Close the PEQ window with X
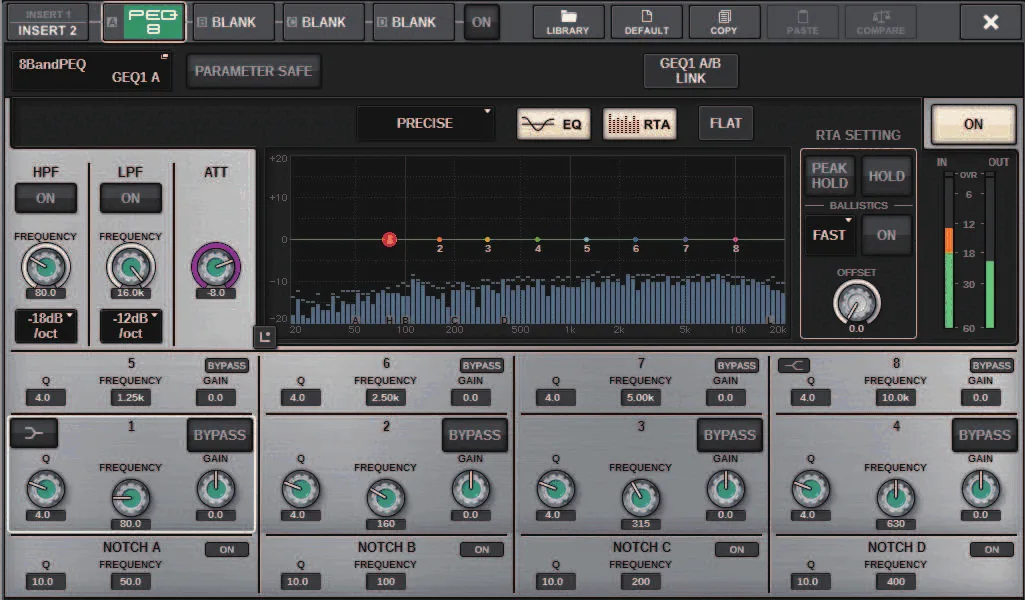Image resolution: width=1025 pixels, height=600 pixels. pos(990,22)
